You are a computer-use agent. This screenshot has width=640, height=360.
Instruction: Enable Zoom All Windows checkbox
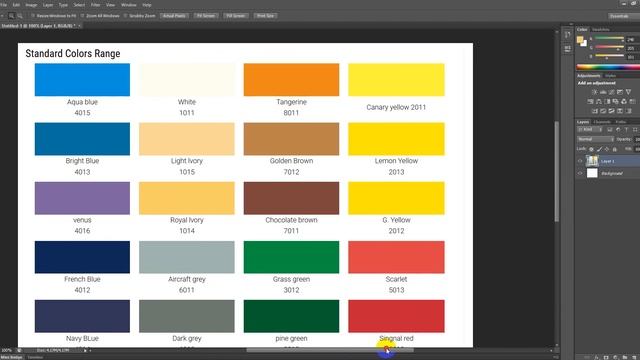82,16
